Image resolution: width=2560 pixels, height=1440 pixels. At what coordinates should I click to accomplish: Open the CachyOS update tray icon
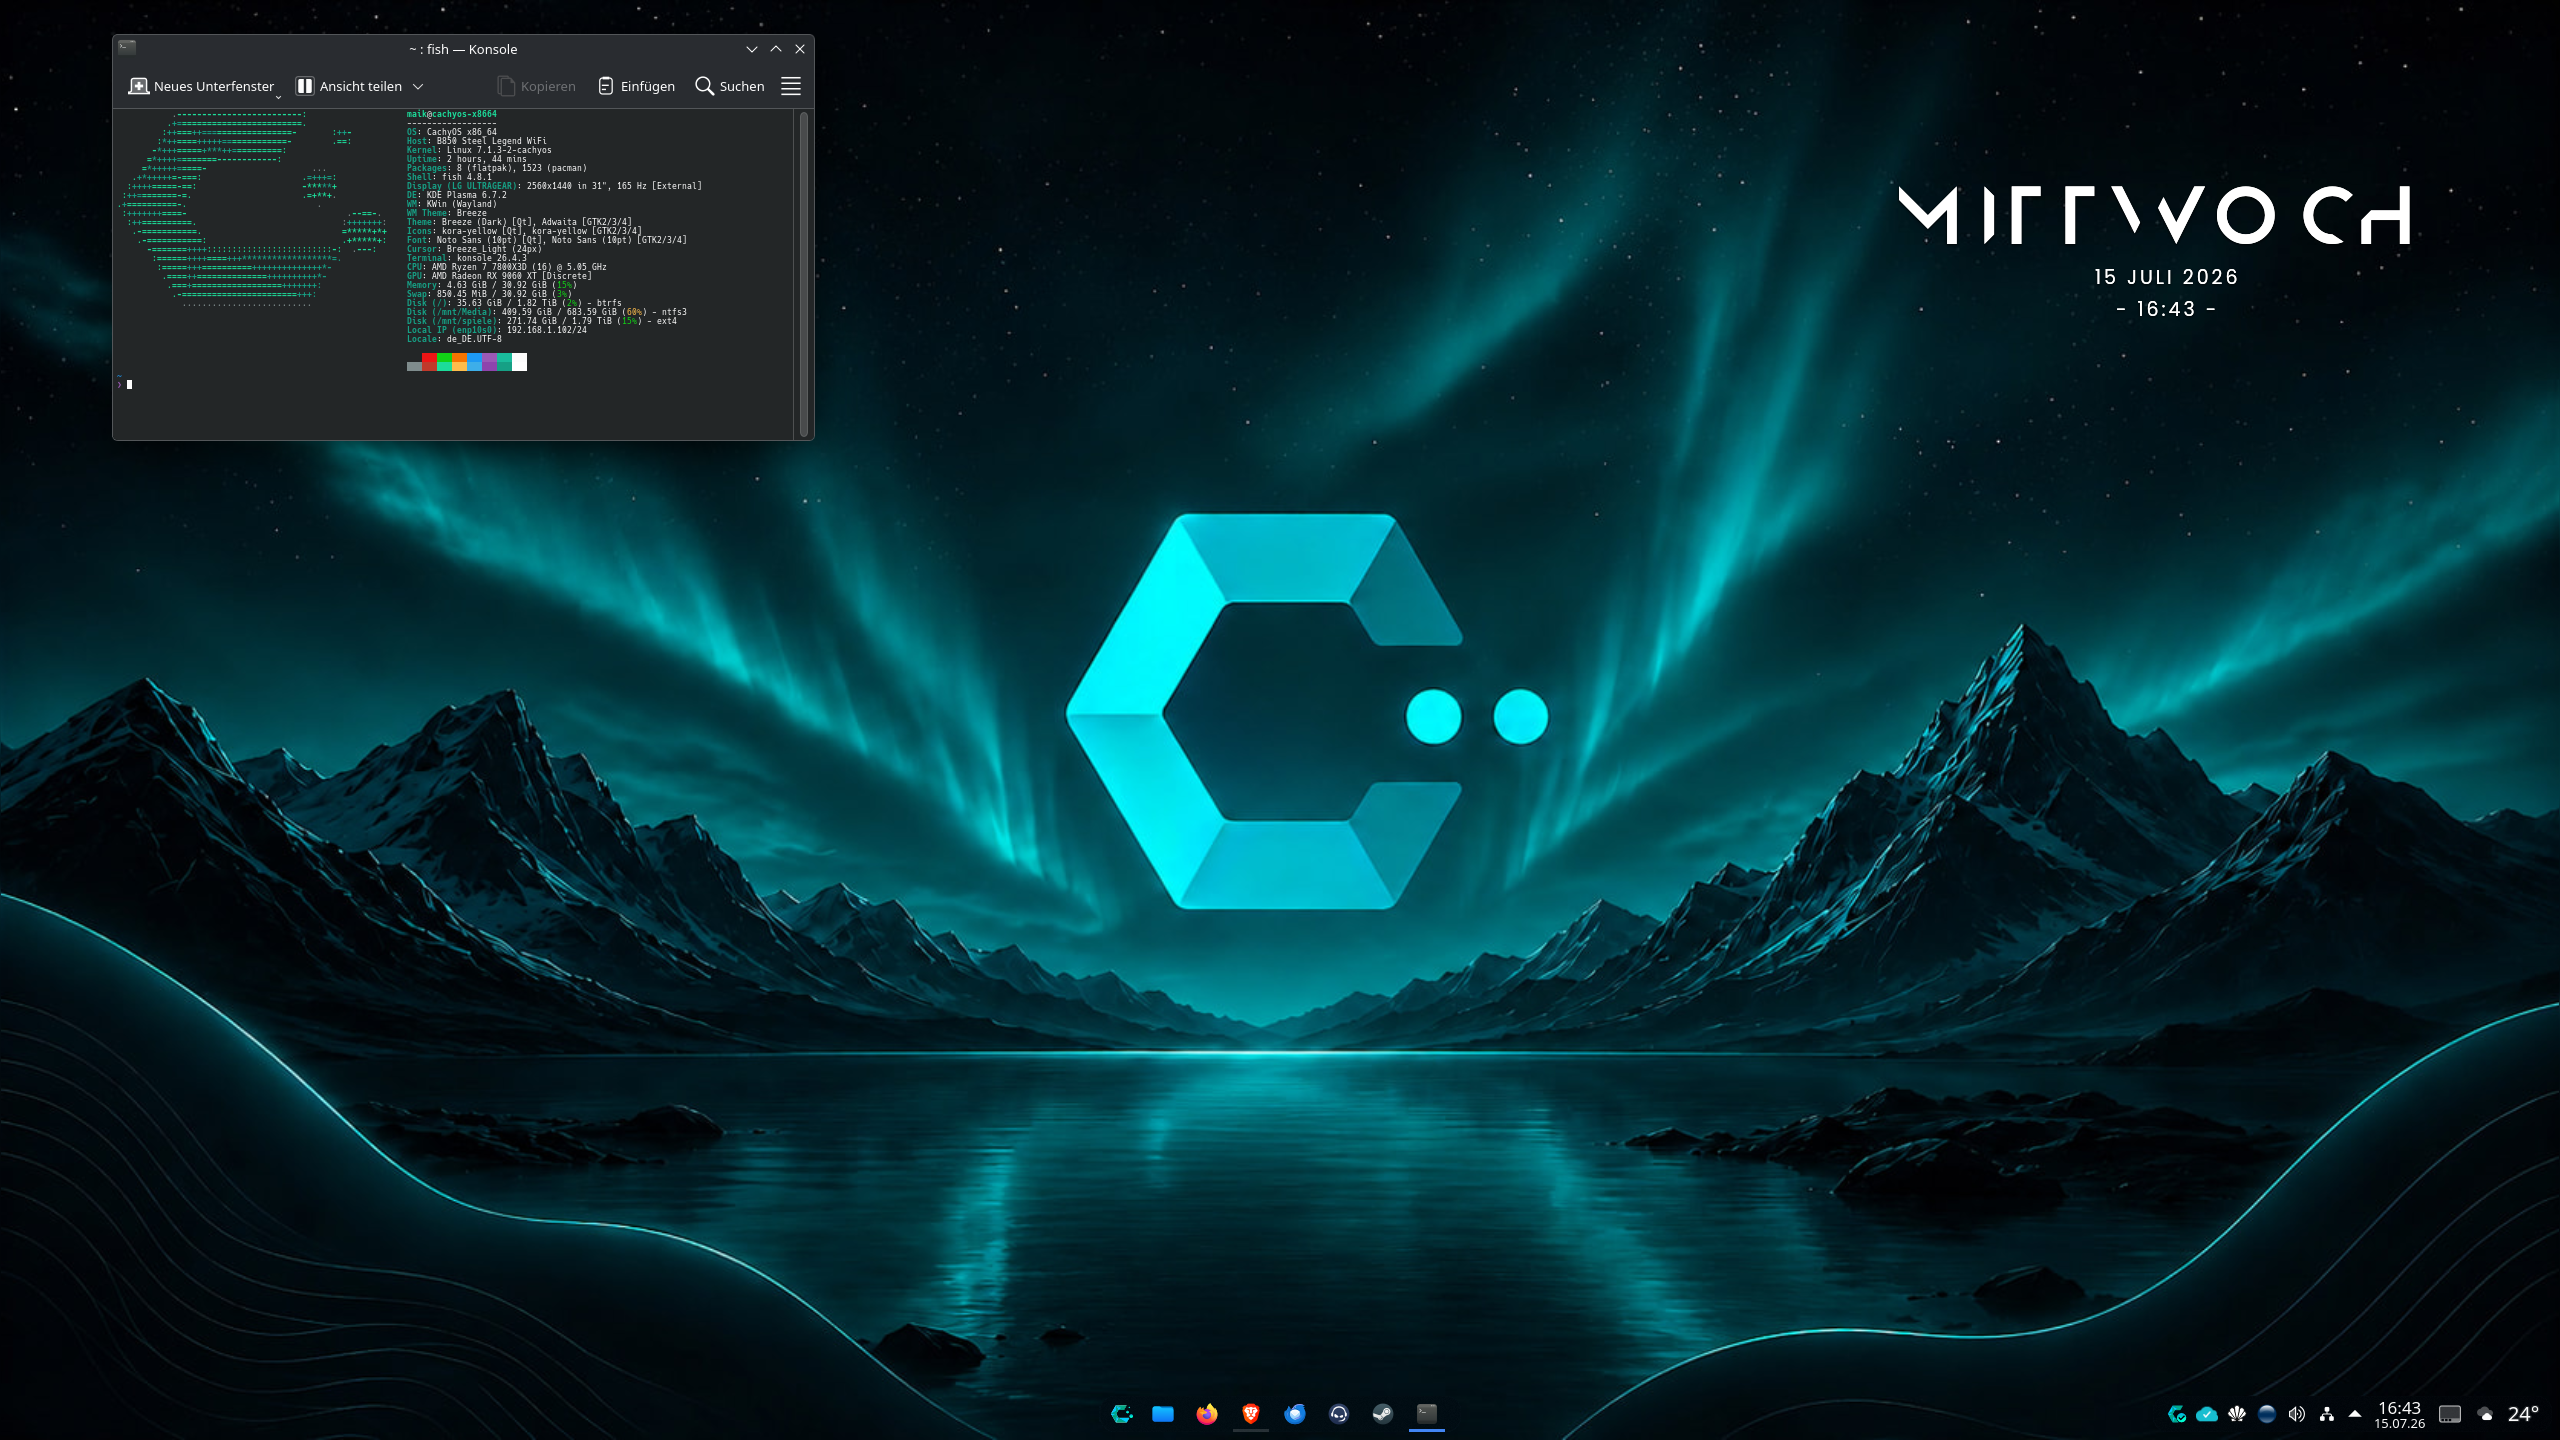point(2176,1414)
